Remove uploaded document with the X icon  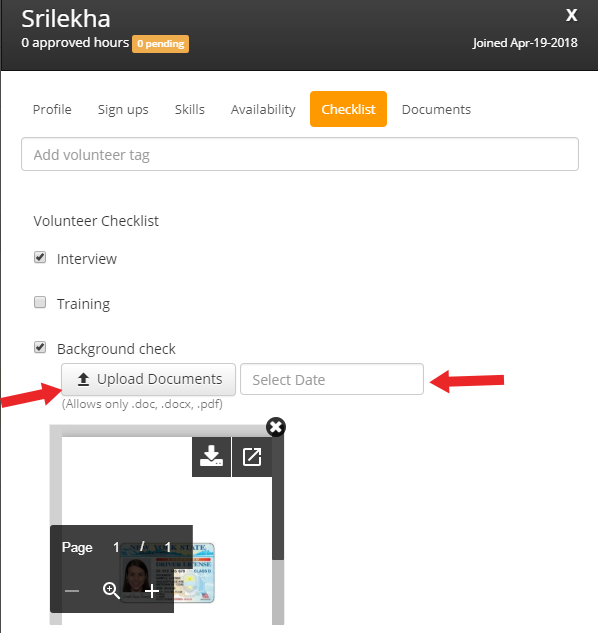(276, 427)
